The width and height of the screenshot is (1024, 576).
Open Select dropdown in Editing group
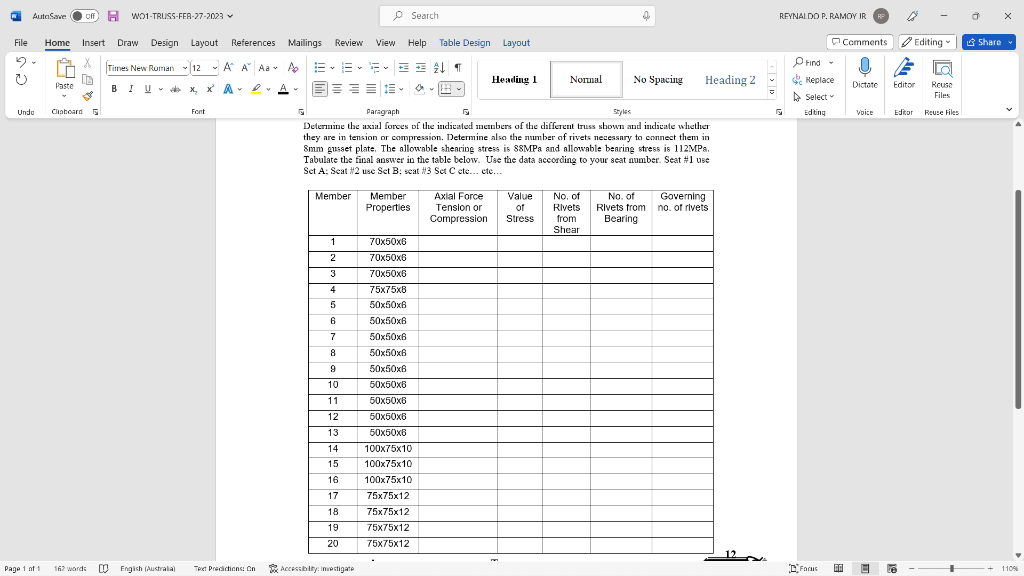click(814, 97)
